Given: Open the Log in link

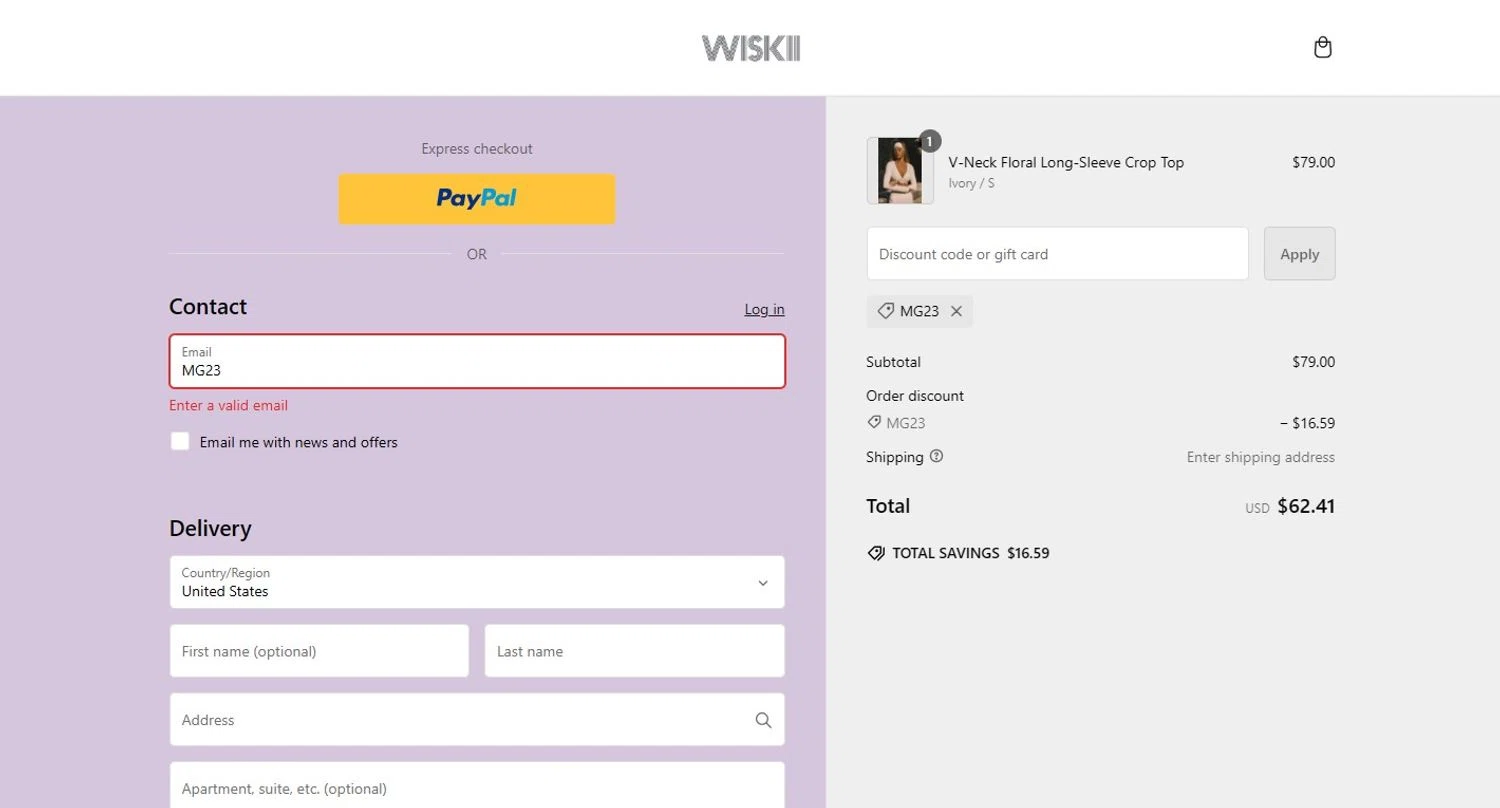Looking at the screenshot, I should [764, 309].
